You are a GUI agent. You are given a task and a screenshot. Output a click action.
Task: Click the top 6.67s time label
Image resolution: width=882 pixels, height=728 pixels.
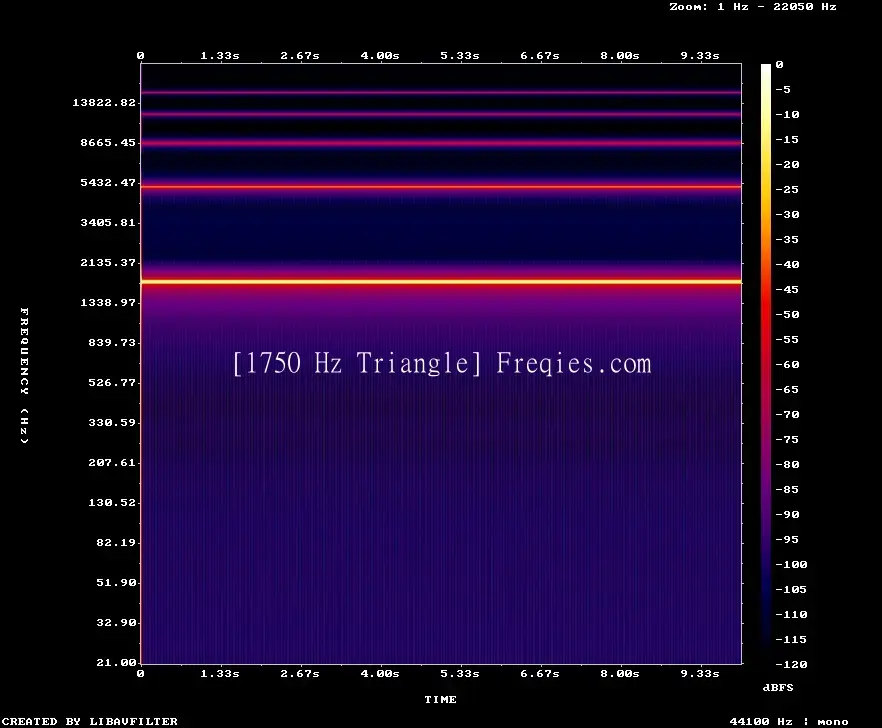coord(540,56)
